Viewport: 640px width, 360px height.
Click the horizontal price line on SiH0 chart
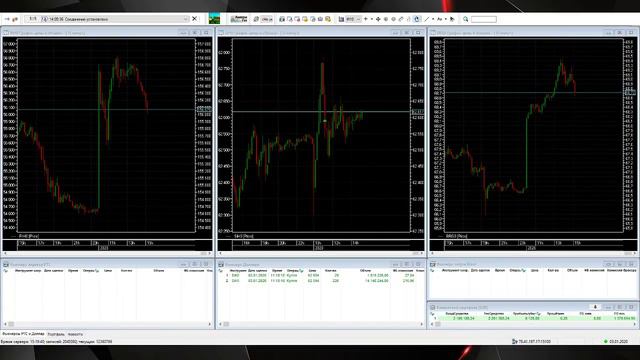(x=321, y=111)
